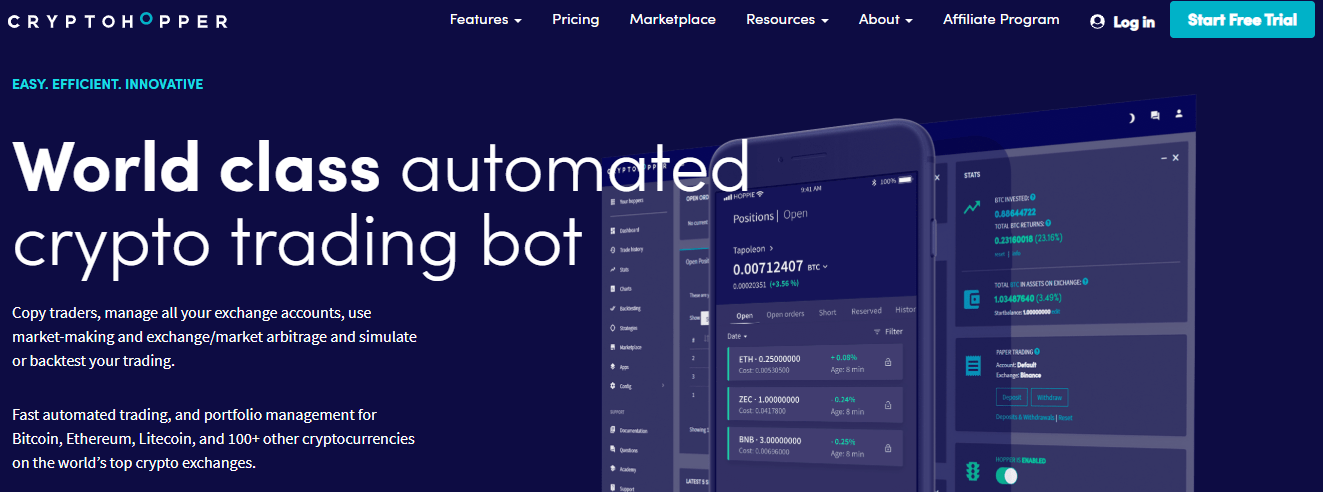Image resolution: width=1323 pixels, height=492 pixels.
Task: Click the Start Free Trial button
Action: point(1242,19)
